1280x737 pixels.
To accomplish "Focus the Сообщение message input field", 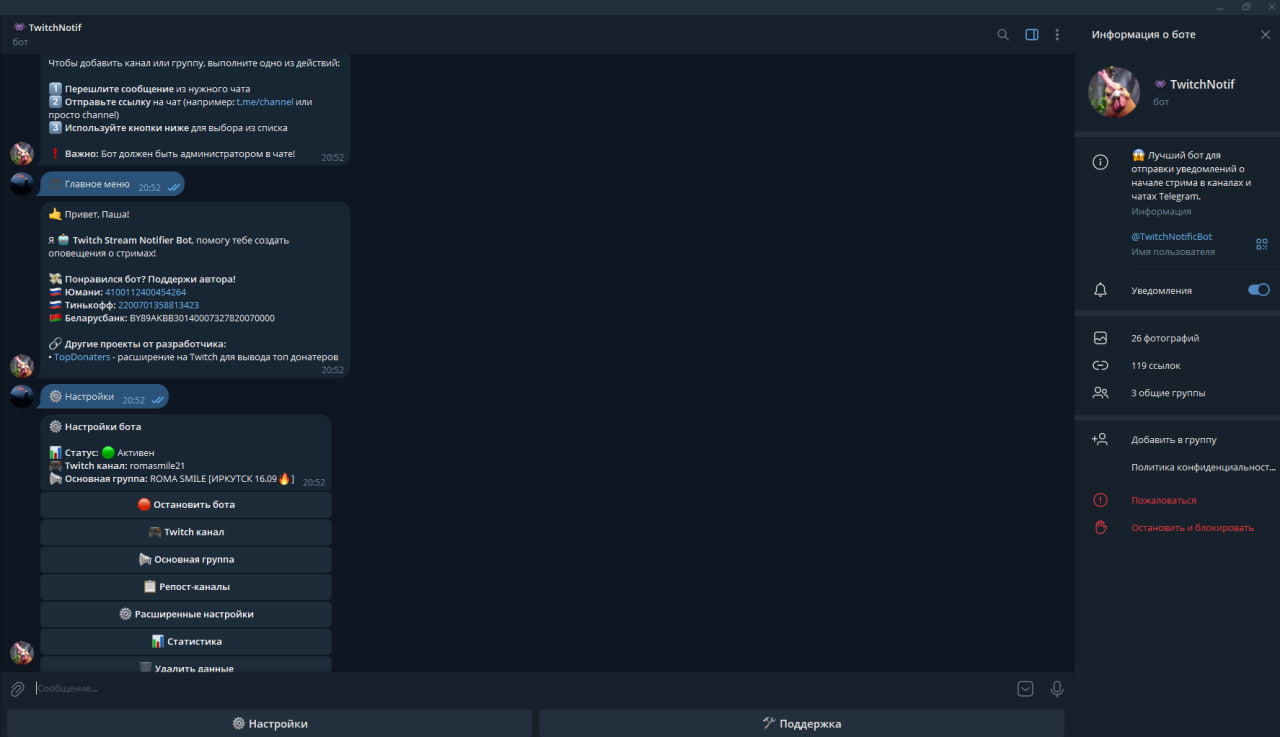I will tap(500, 689).
